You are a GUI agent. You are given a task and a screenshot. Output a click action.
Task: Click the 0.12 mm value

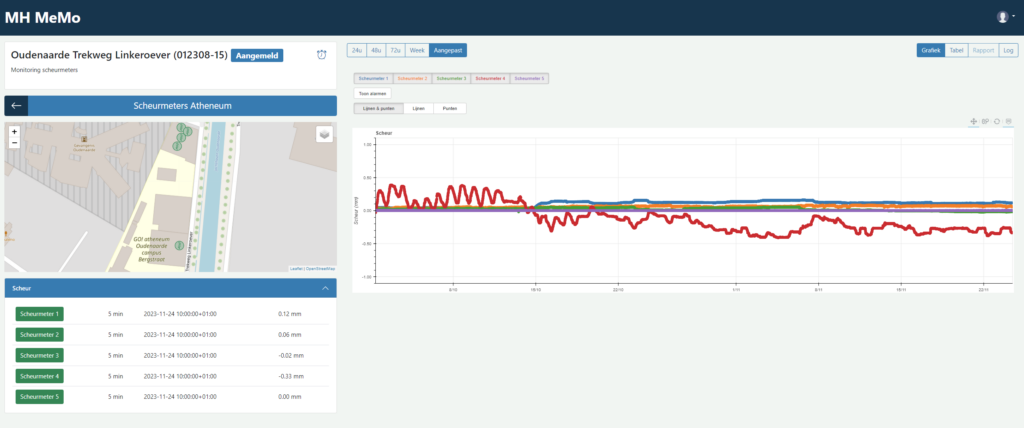pos(290,314)
